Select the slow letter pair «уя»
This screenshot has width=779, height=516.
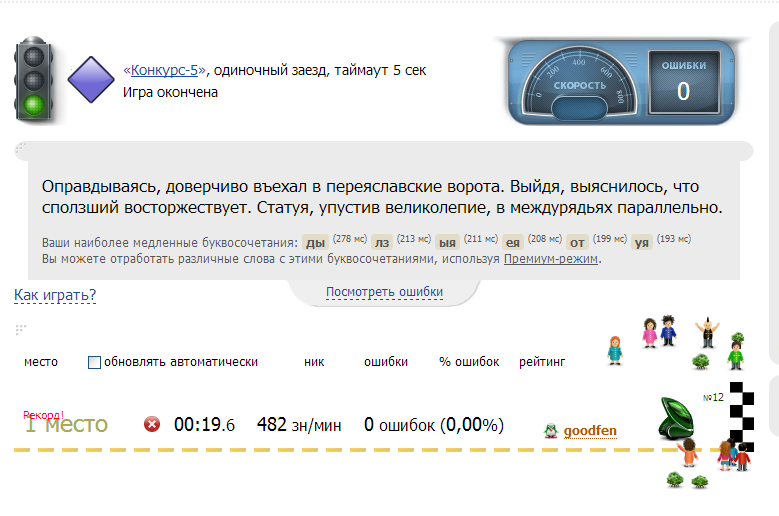[642, 242]
